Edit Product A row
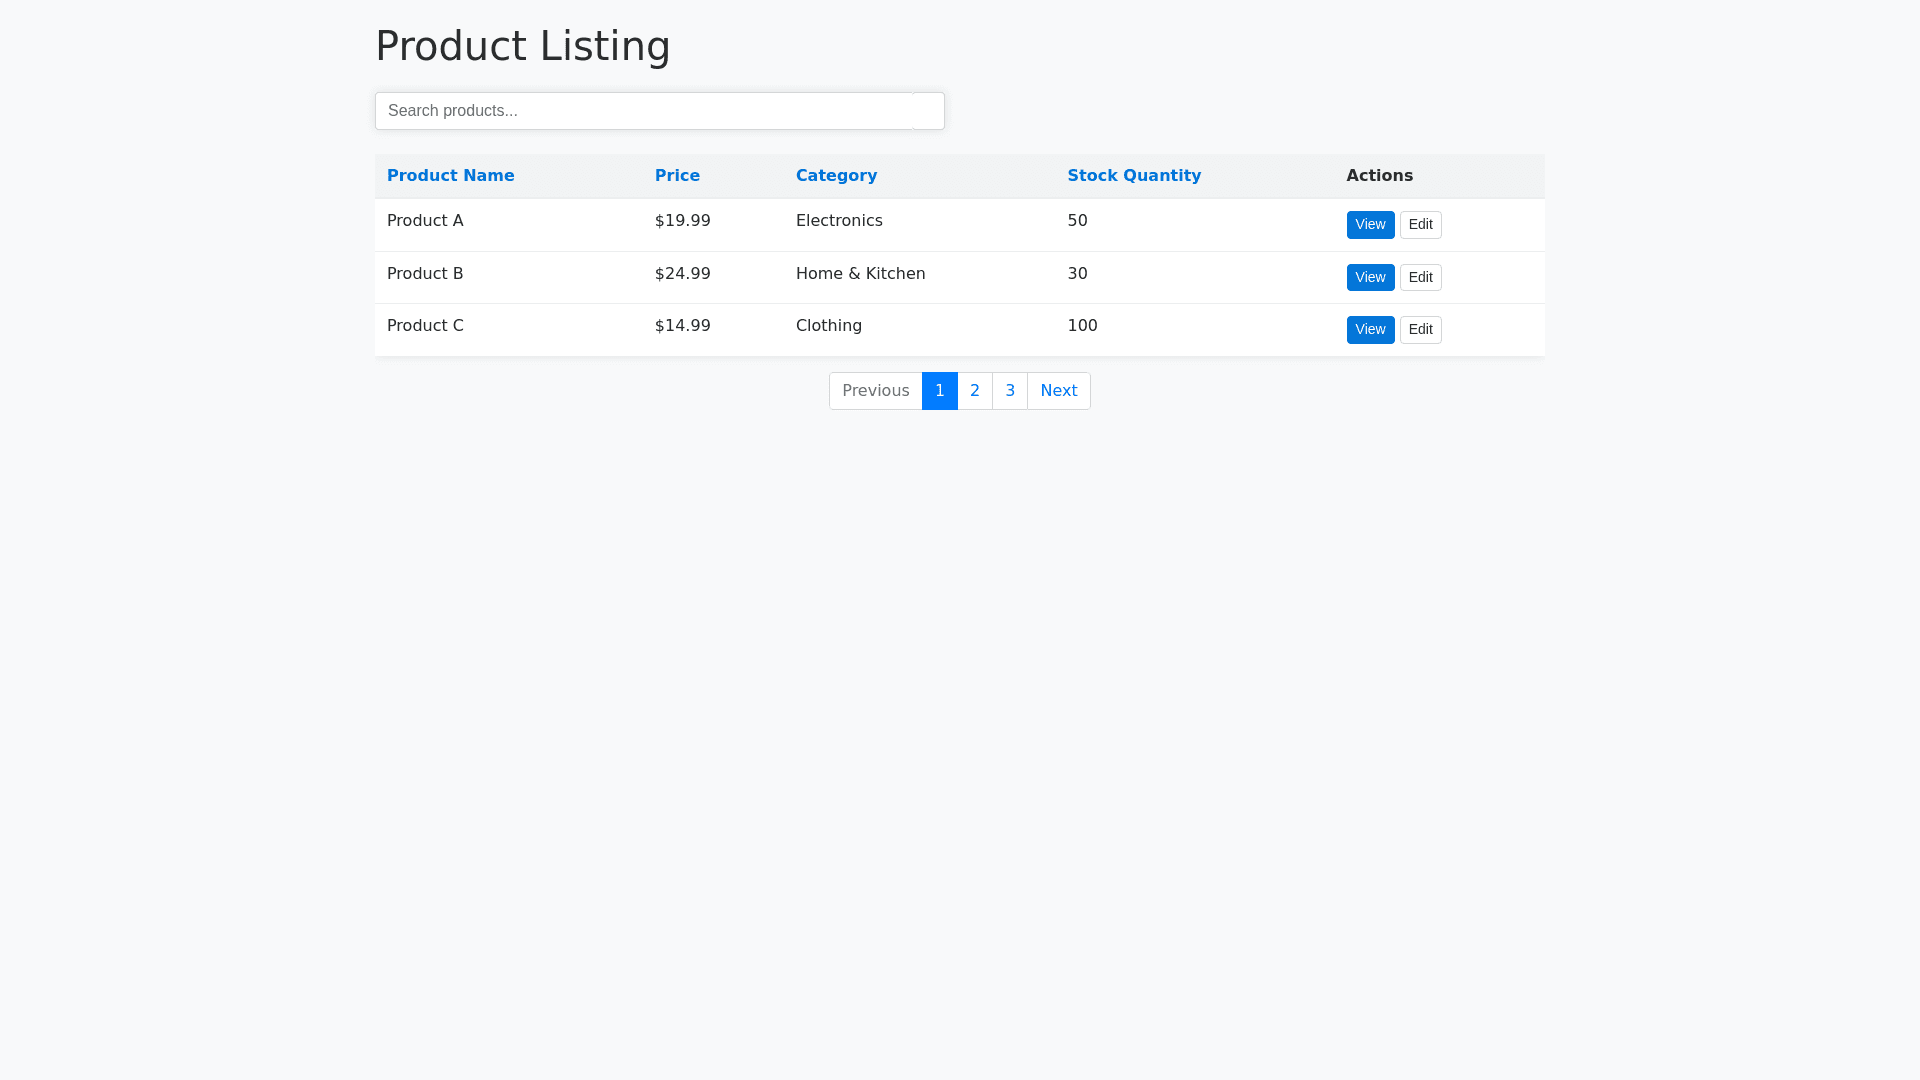Screen dimensions: 1920x1080 1420,225
